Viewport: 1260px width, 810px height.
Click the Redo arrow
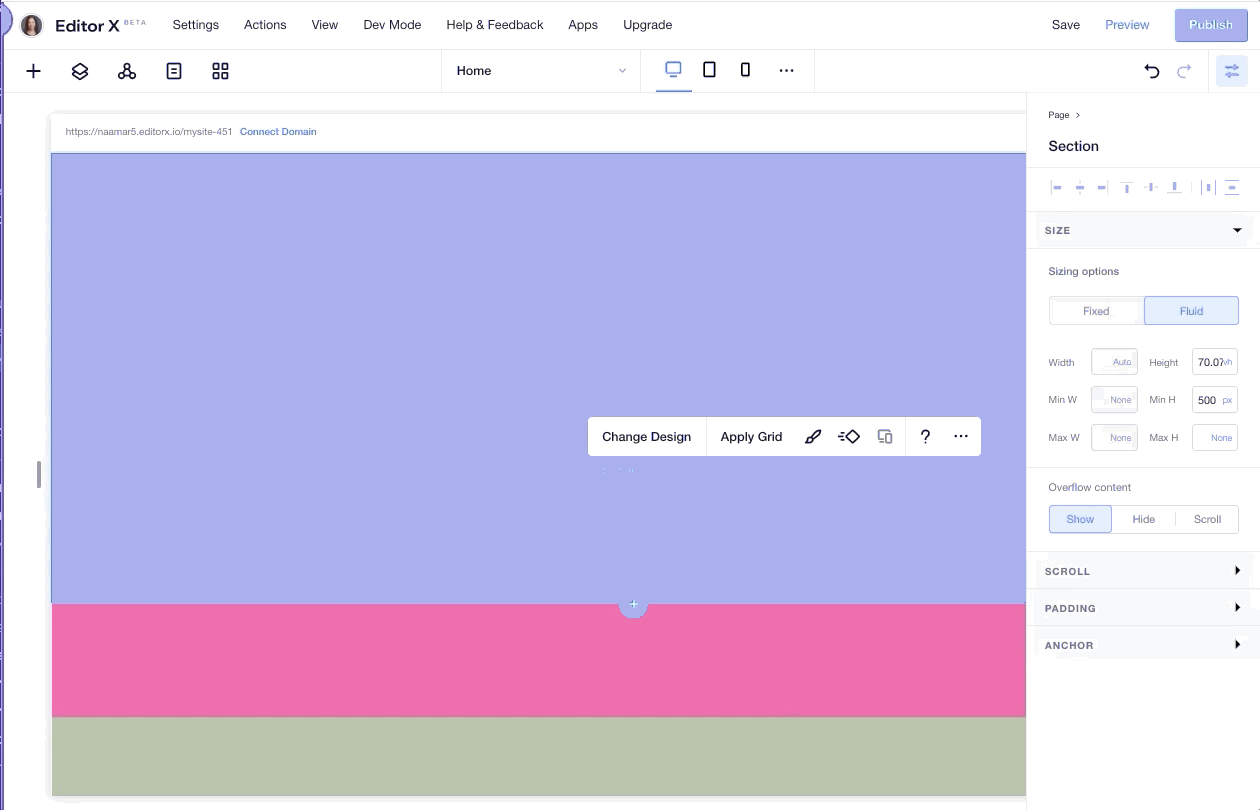coord(1185,71)
